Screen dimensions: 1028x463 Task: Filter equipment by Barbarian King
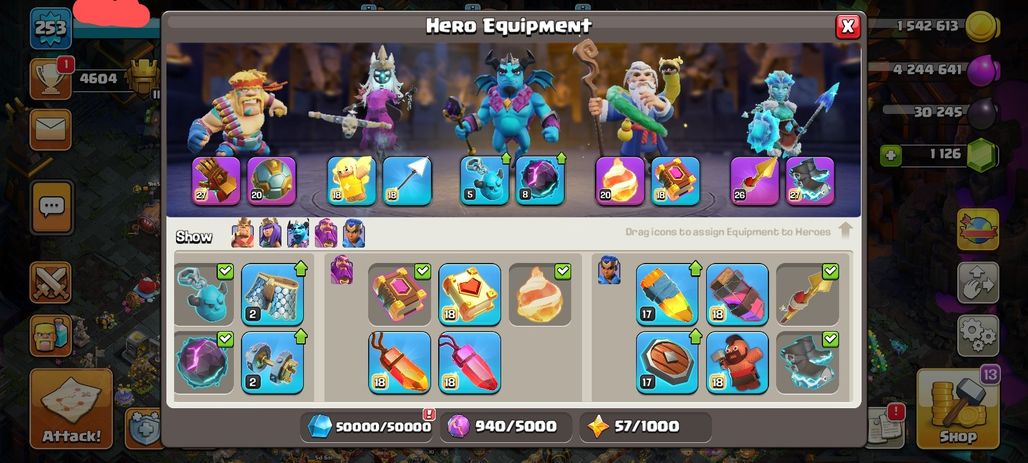[x=243, y=233]
